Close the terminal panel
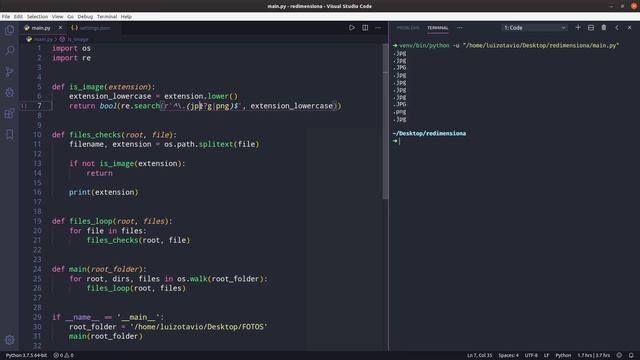 [x=629, y=28]
